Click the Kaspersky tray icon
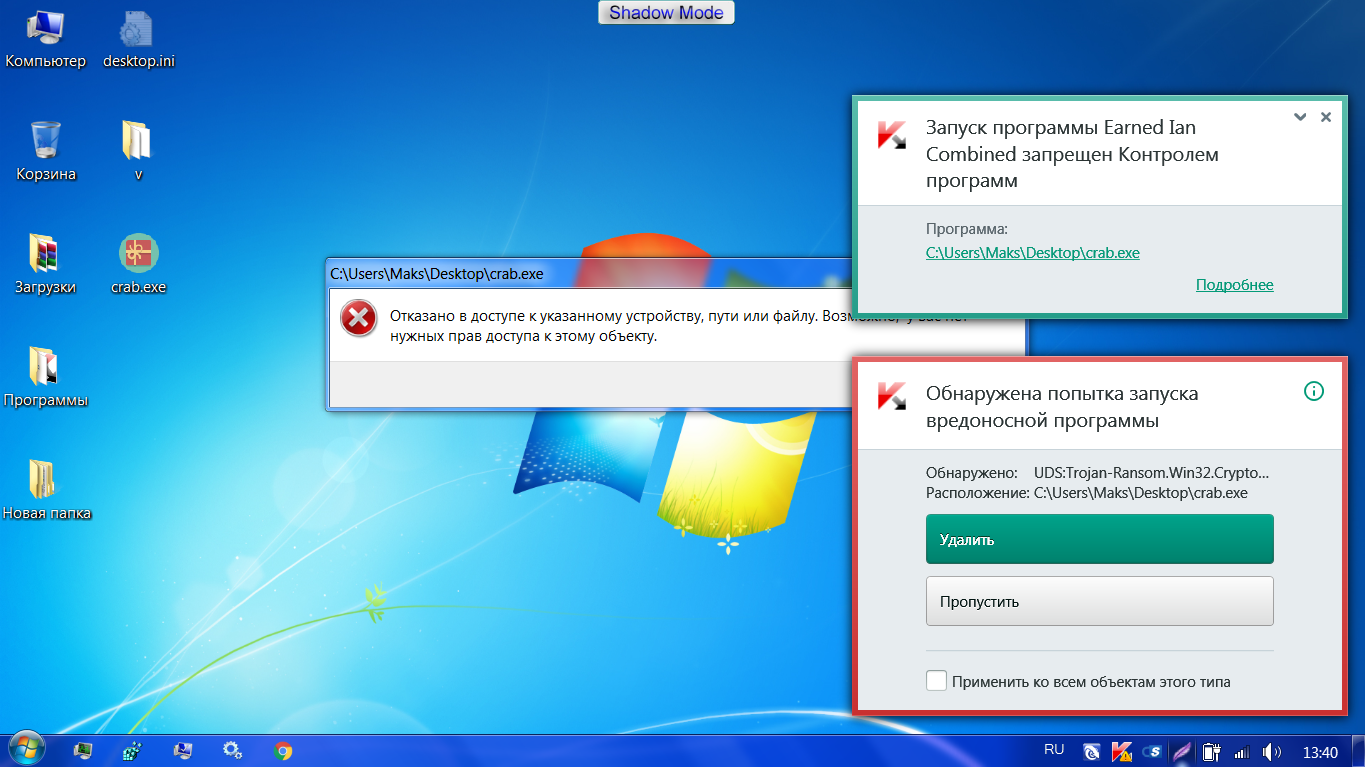The image size is (1365, 767). pyautogui.click(x=1122, y=751)
